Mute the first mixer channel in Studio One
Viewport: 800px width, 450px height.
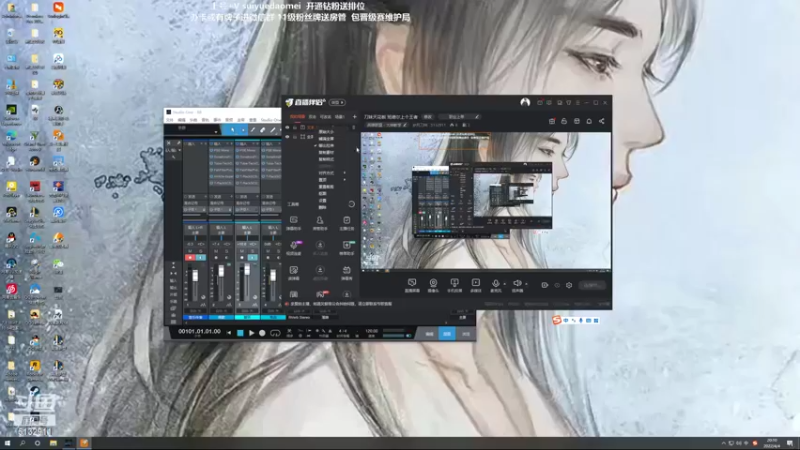[190, 251]
